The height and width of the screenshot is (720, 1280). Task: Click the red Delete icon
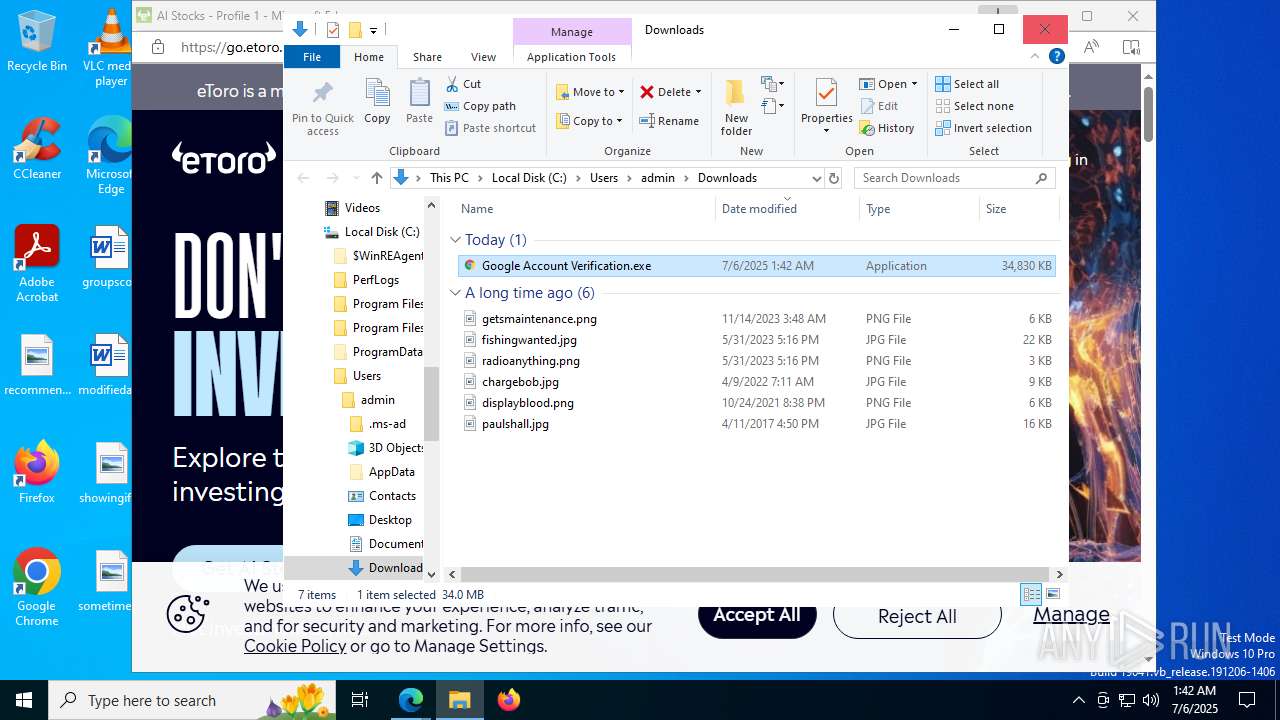647,92
